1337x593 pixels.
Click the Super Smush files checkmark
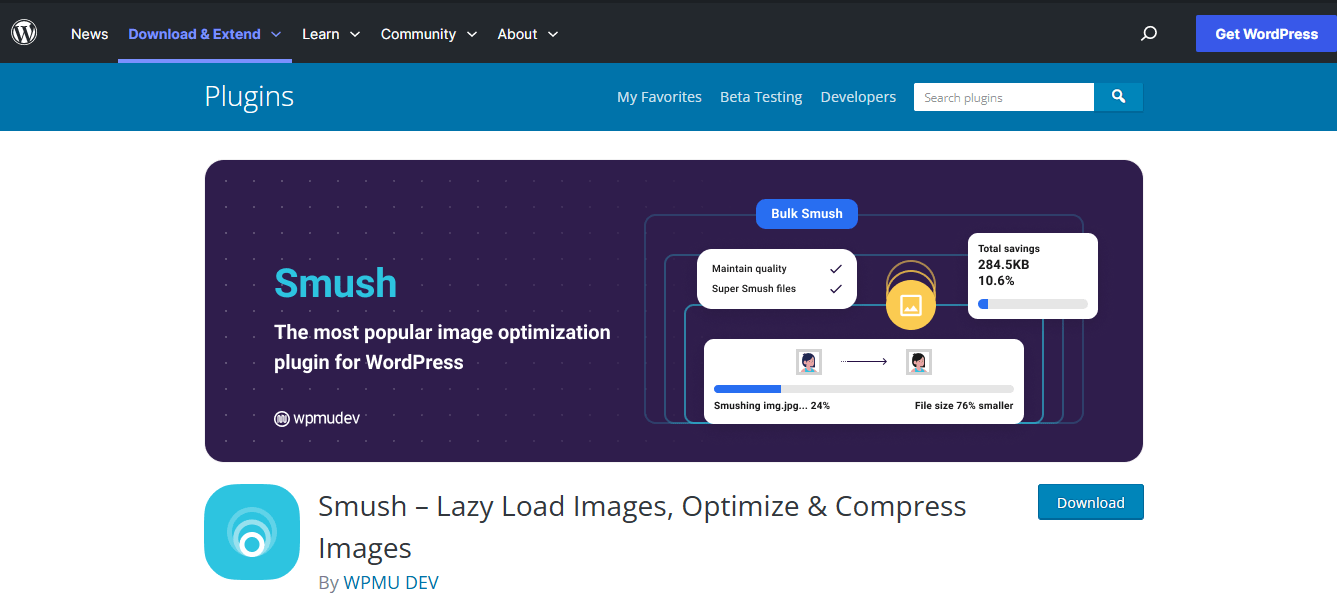[x=836, y=289]
